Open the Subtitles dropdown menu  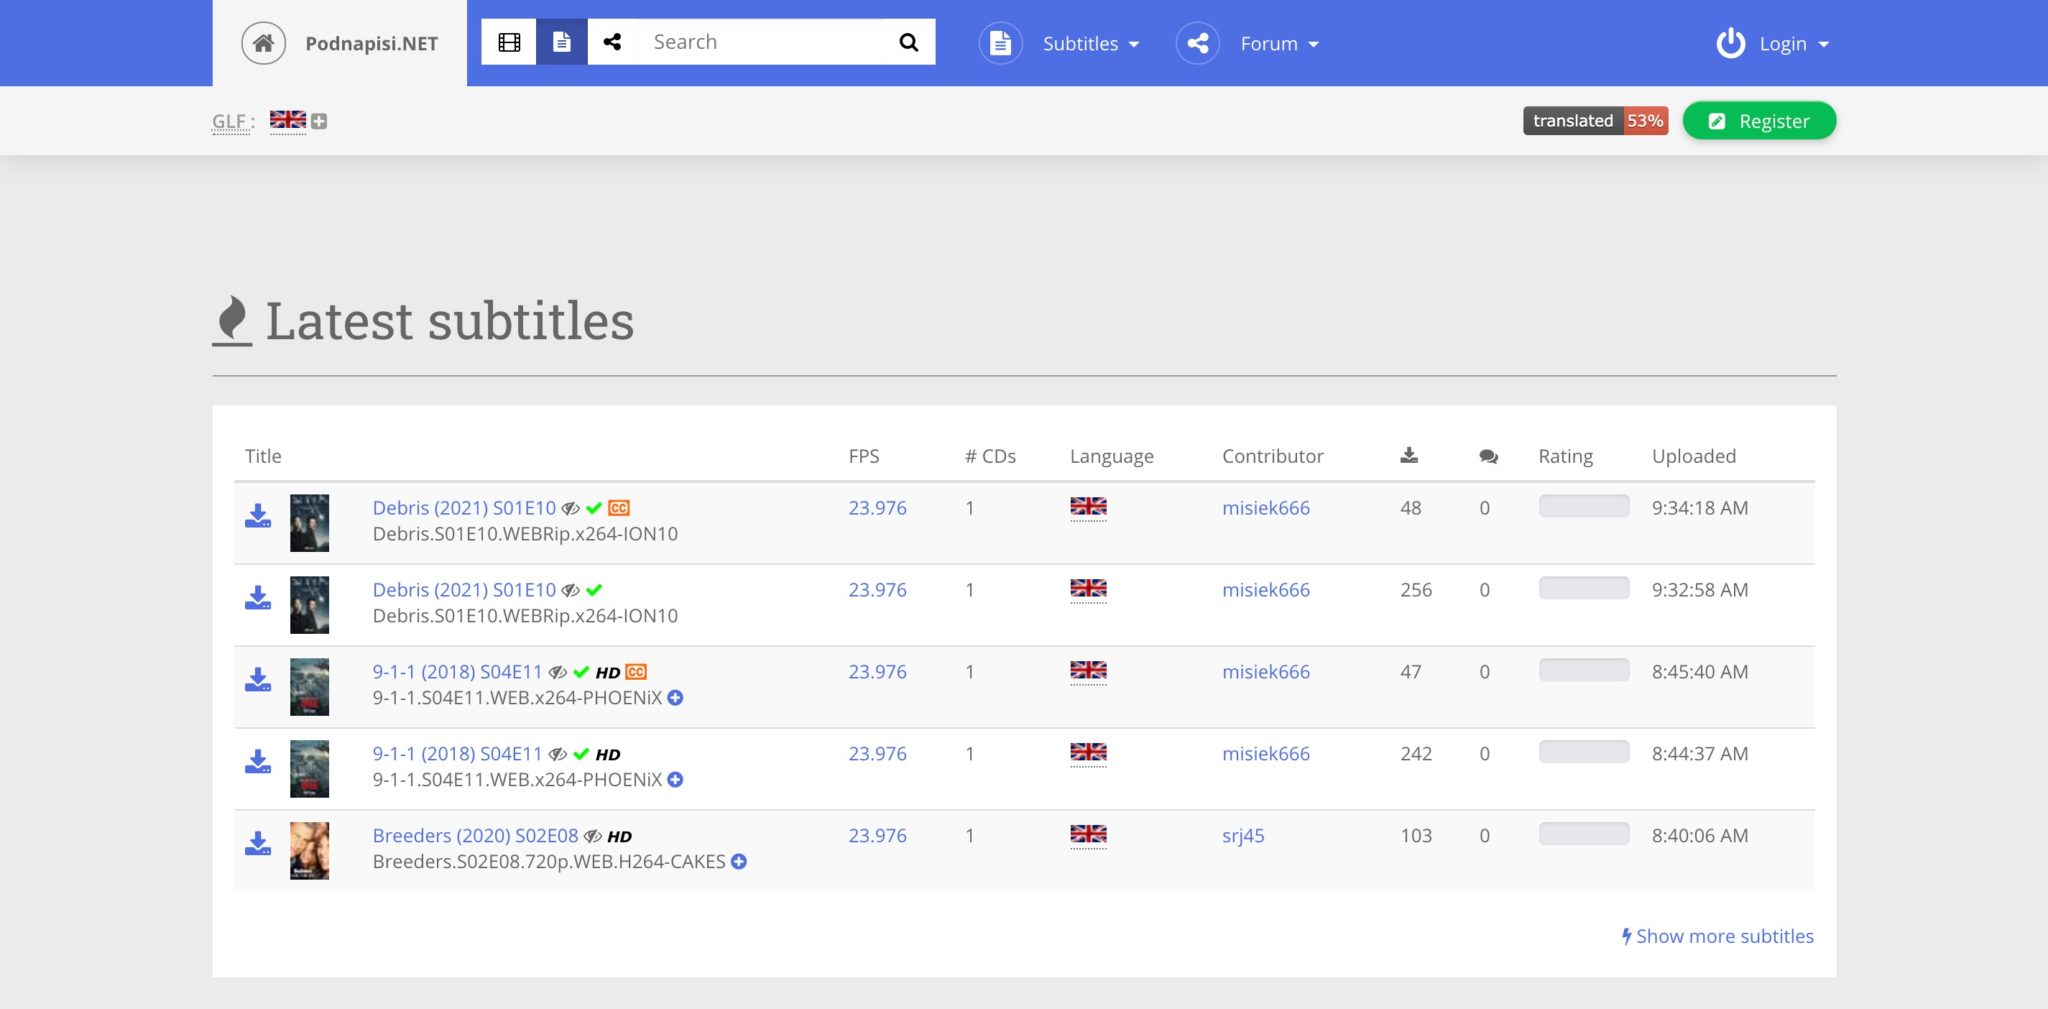1089,44
